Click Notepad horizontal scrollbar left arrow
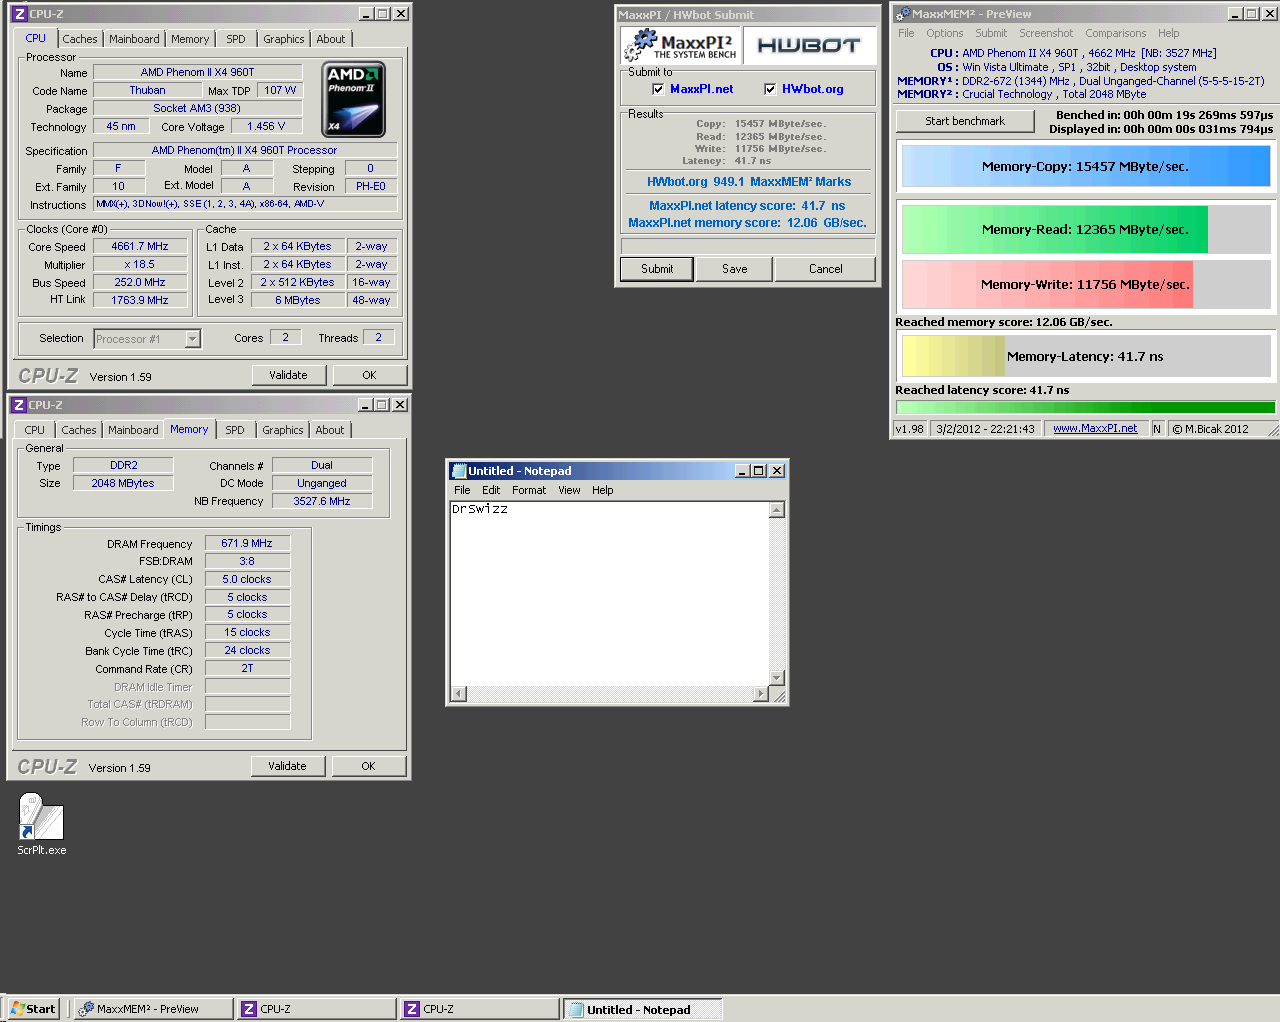The height and width of the screenshot is (1022, 1280). pyautogui.click(x=459, y=694)
